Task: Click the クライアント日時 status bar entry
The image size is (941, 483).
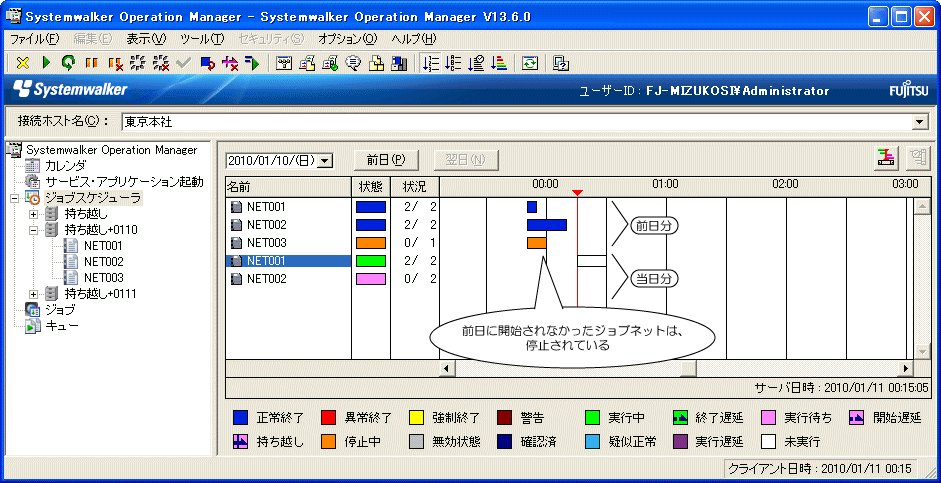Action: coord(820,468)
